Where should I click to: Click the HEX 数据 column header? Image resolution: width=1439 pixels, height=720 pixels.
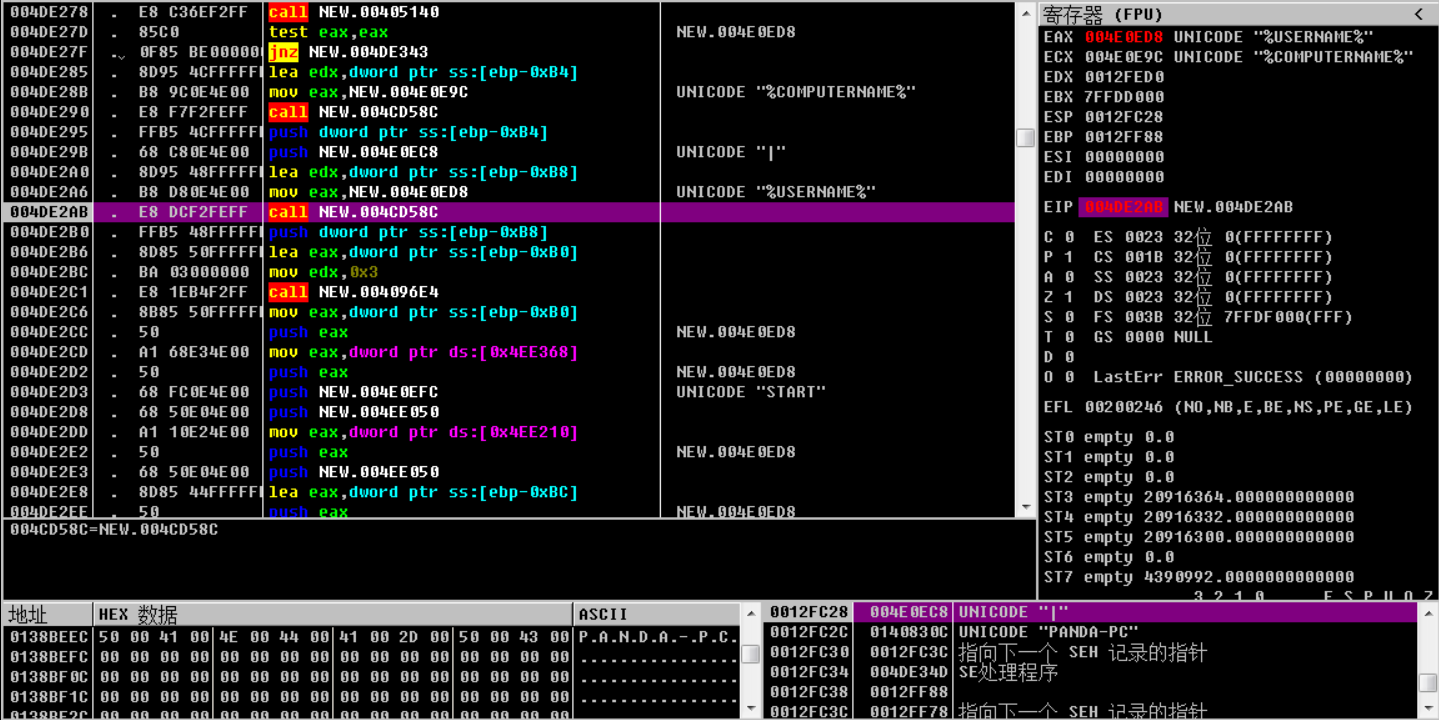point(334,614)
